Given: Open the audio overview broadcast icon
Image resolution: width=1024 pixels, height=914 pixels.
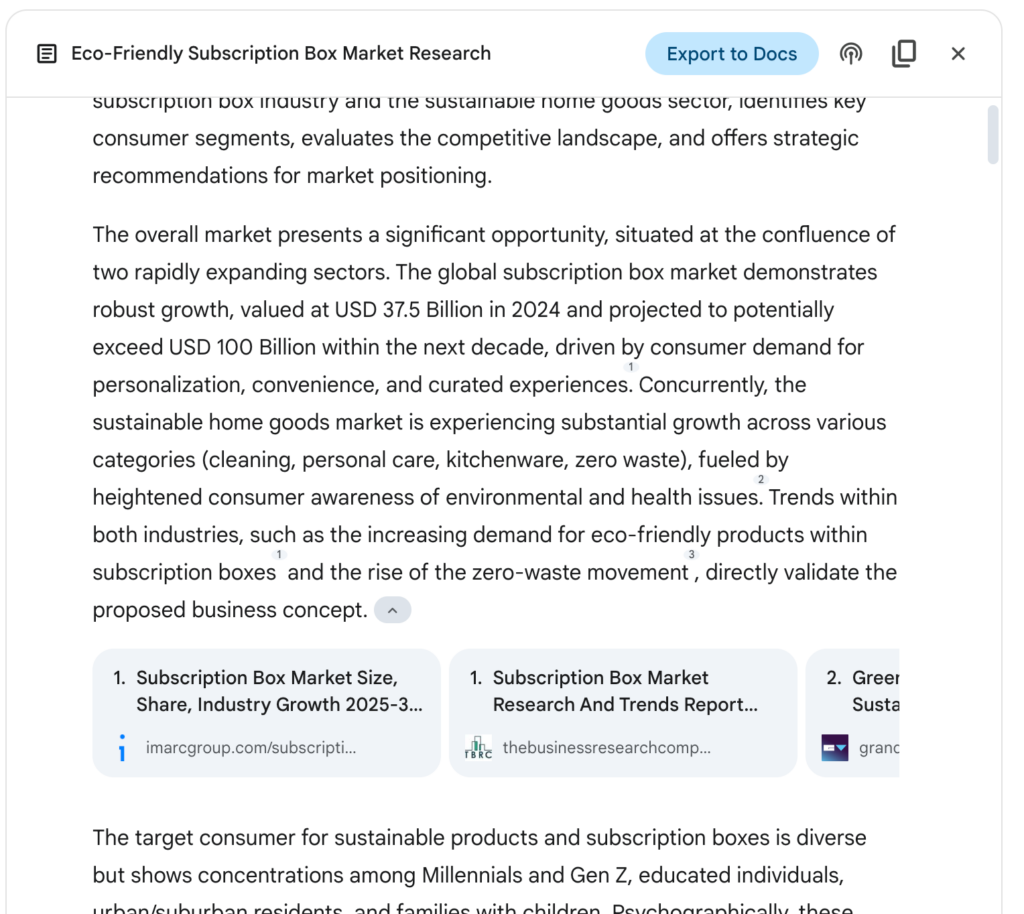Looking at the screenshot, I should (850, 54).
